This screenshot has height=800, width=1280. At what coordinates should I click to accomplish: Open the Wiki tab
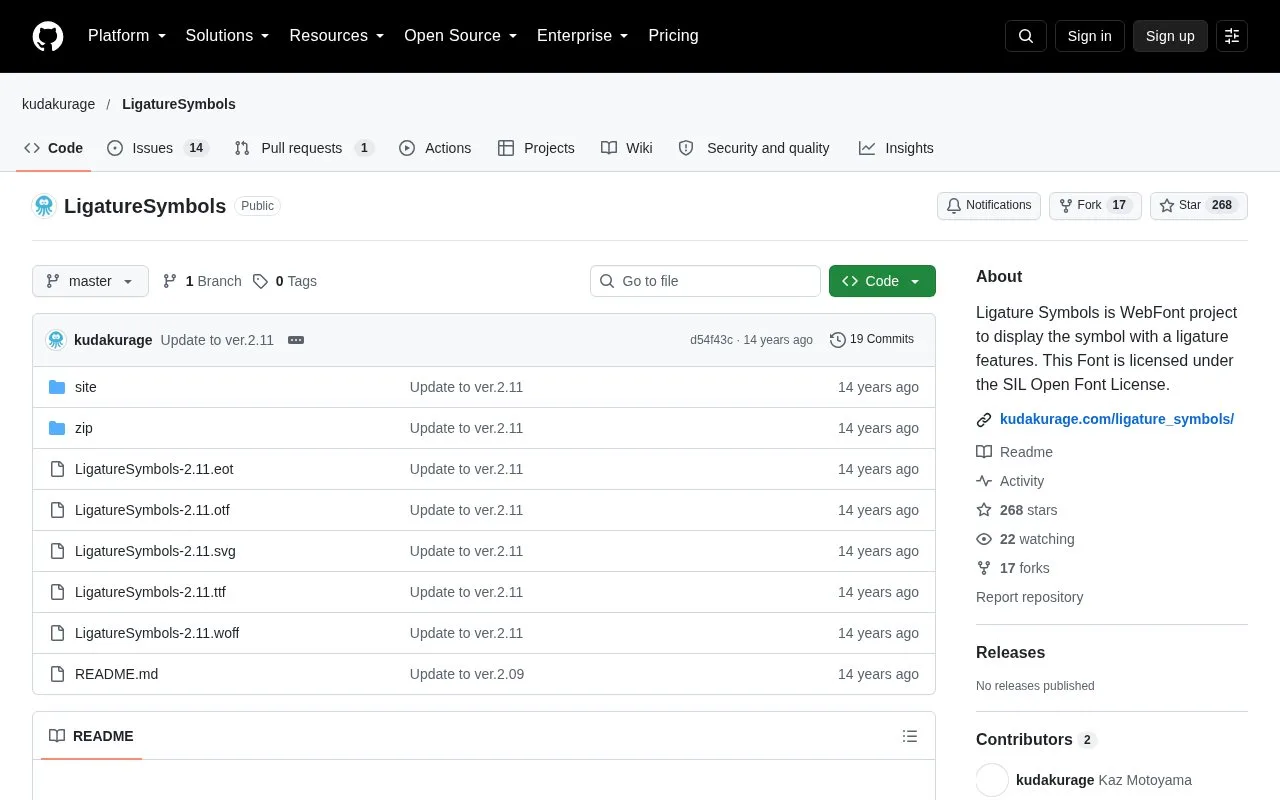(627, 148)
